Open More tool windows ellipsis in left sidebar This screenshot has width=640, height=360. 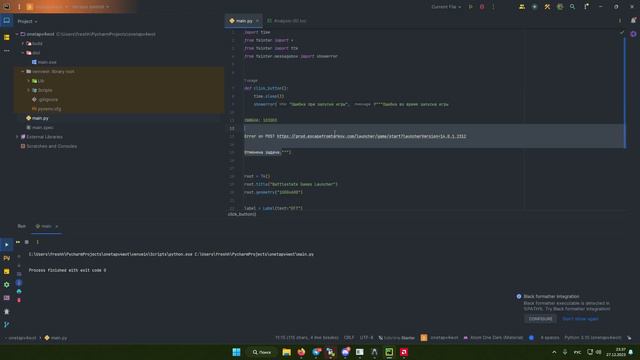point(7,51)
